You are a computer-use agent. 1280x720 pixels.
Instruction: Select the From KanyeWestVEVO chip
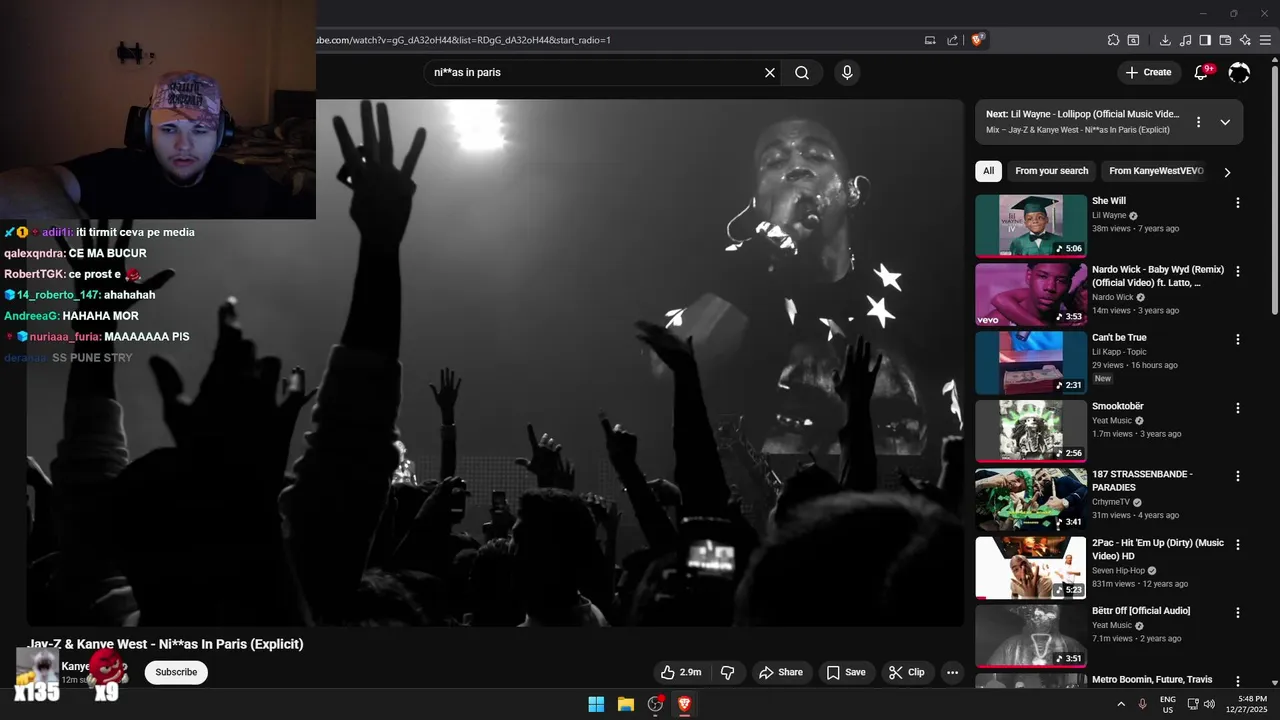pyautogui.click(x=1156, y=171)
